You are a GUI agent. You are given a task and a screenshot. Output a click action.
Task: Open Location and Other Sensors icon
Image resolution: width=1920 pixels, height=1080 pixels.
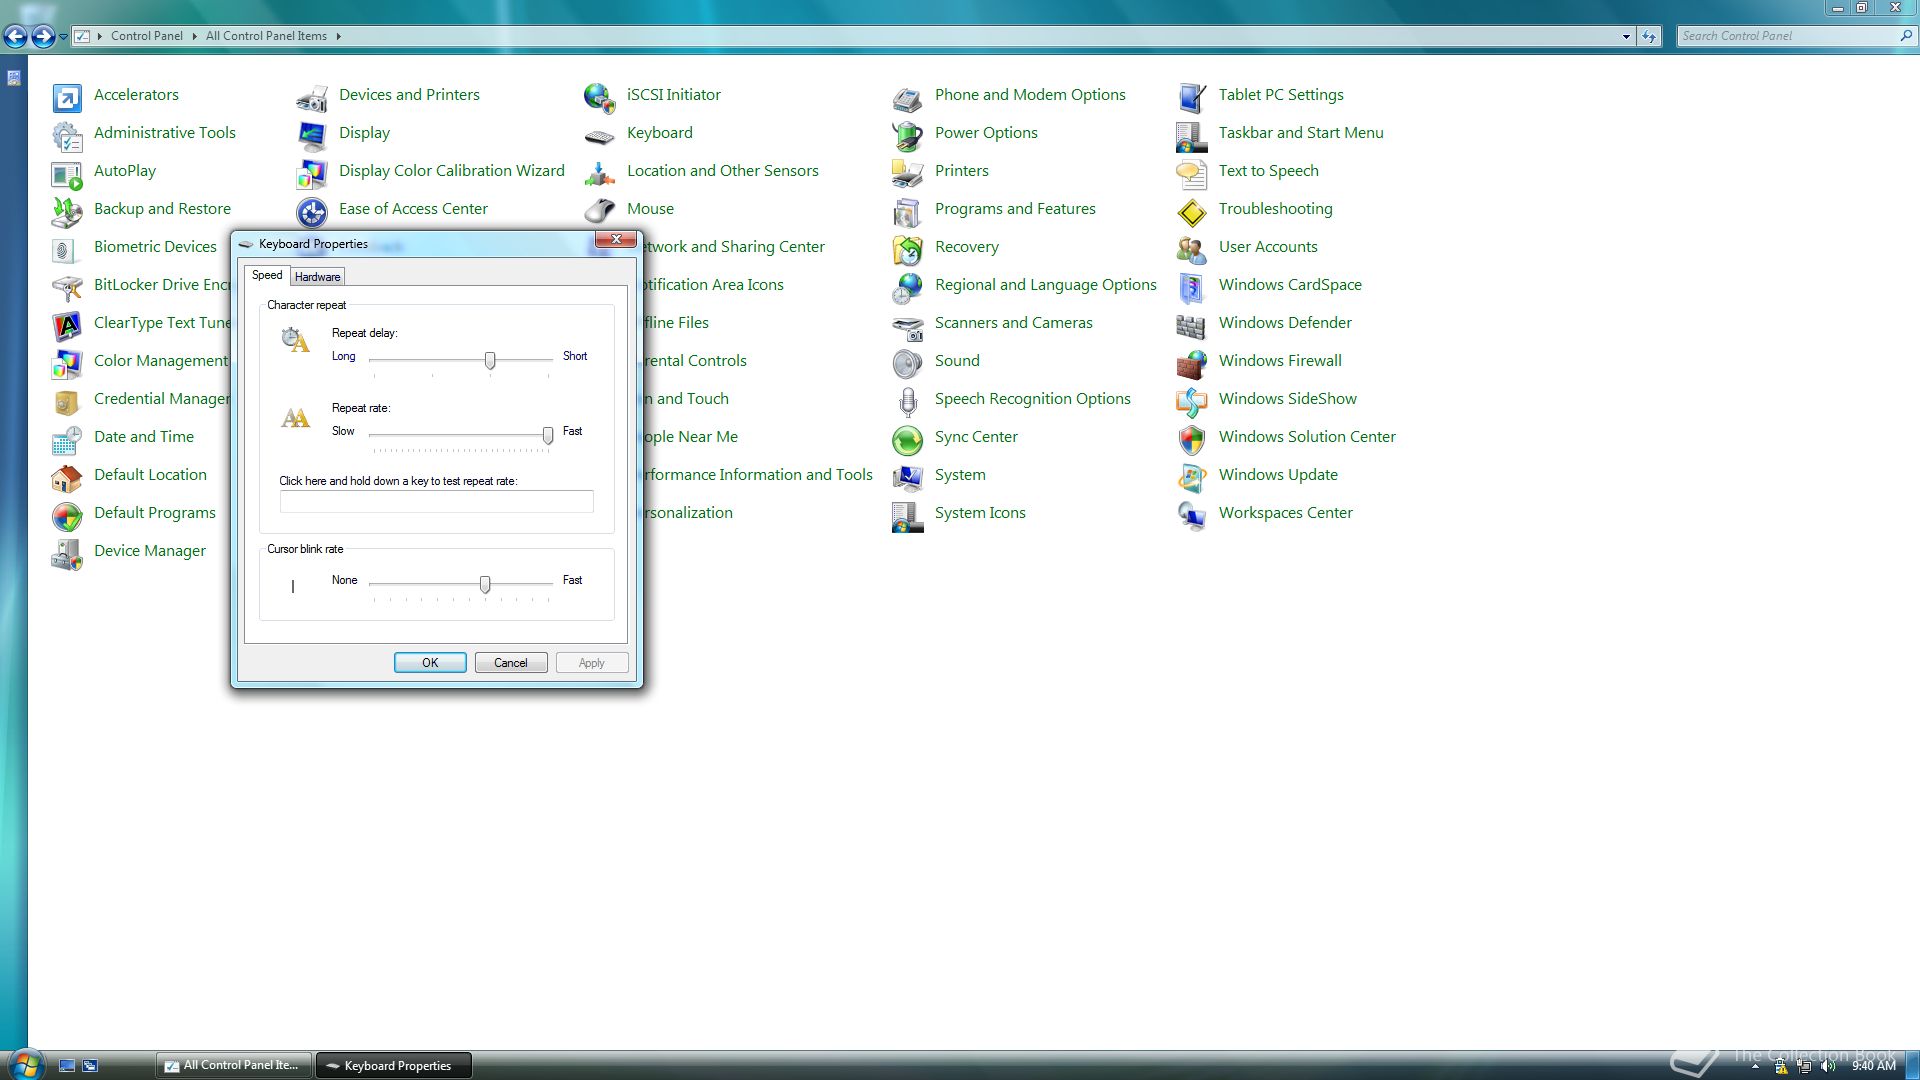pos(600,173)
